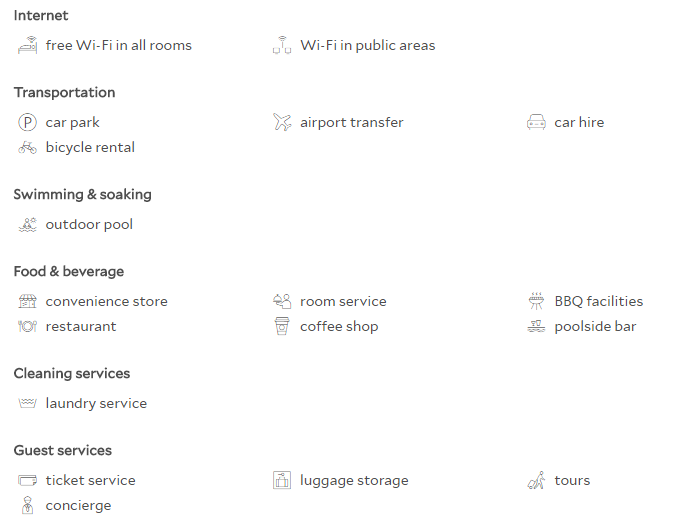678x531 pixels.
Task: Select the restaurant text label
Action: 81,326
